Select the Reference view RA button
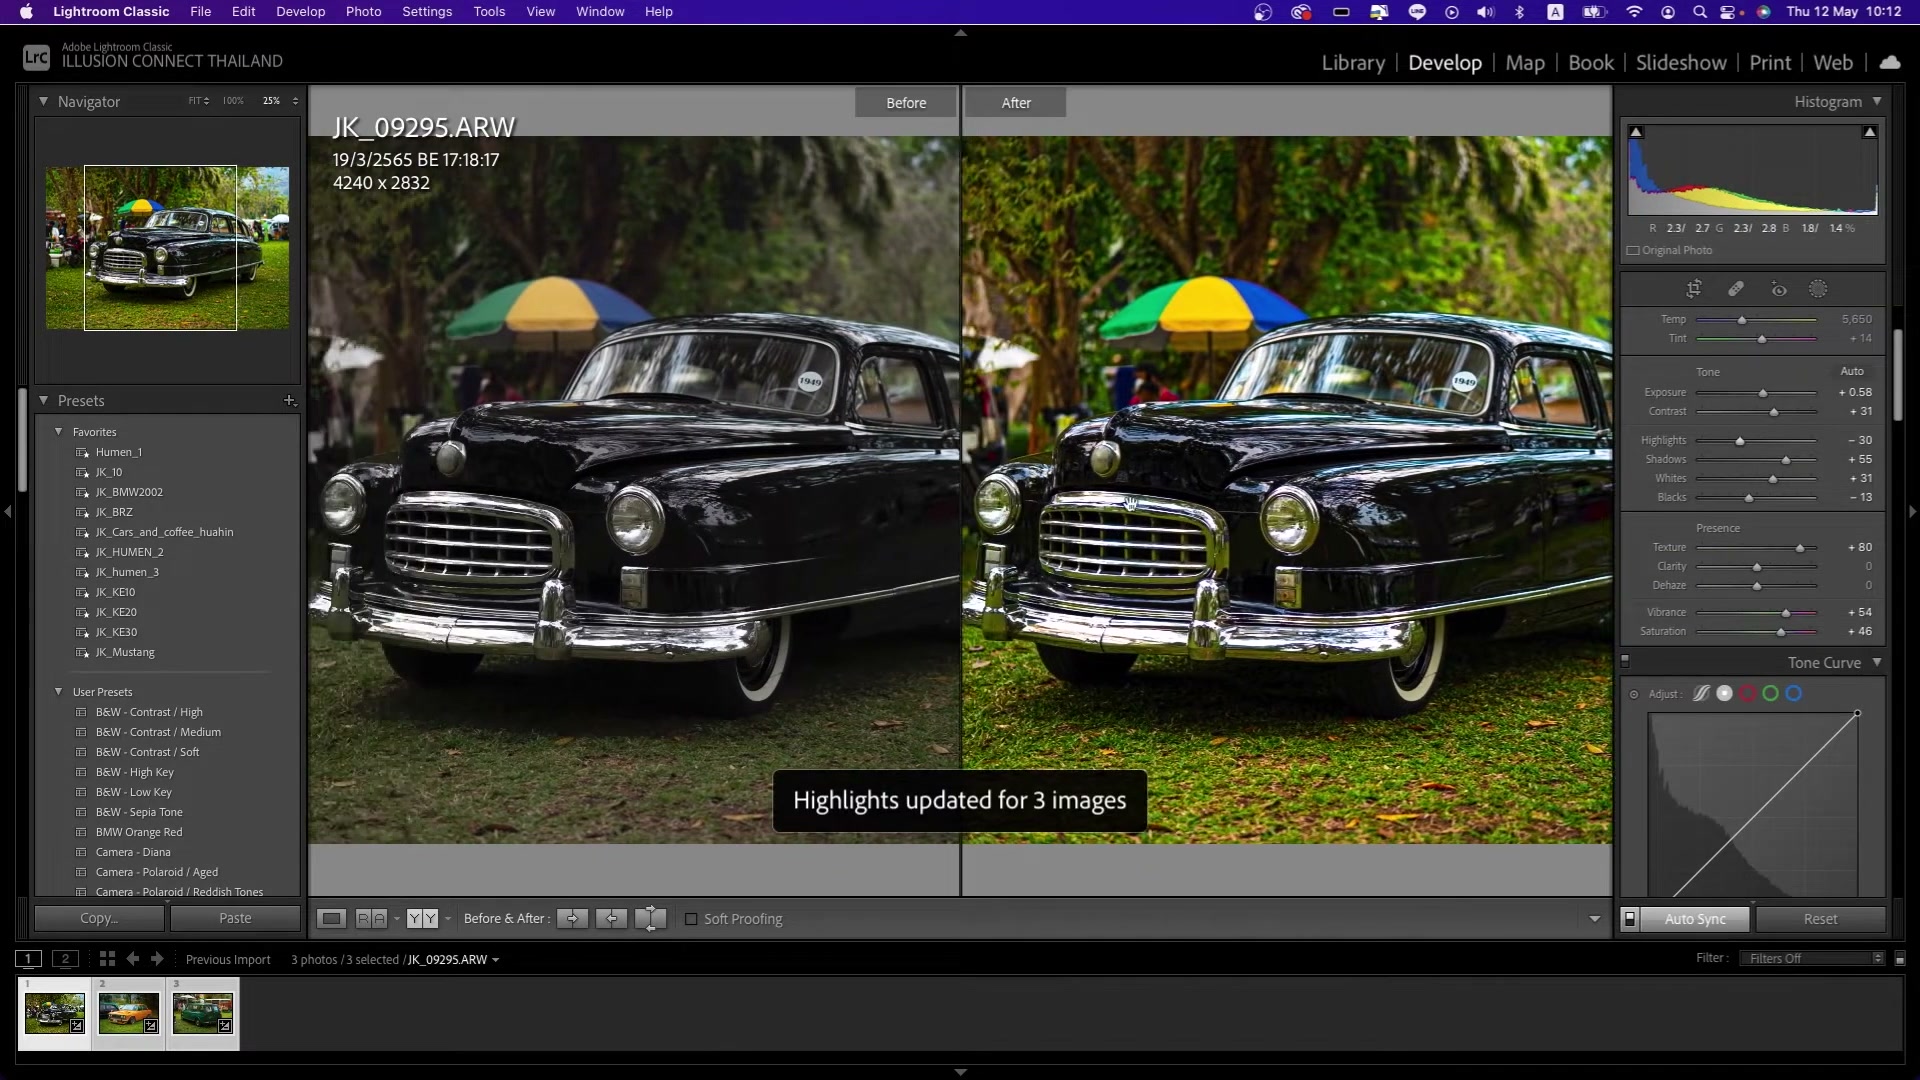Screen dimensions: 1920x1080 tap(371, 918)
